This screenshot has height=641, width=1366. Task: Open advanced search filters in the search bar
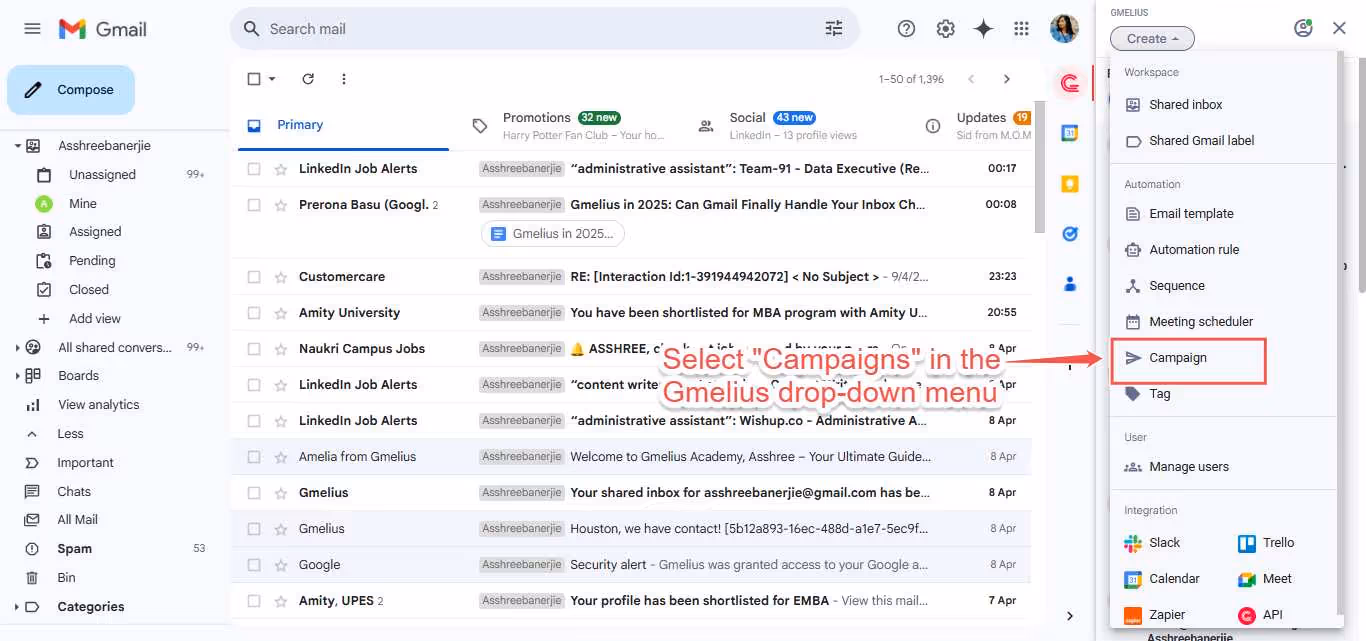[834, 28]
